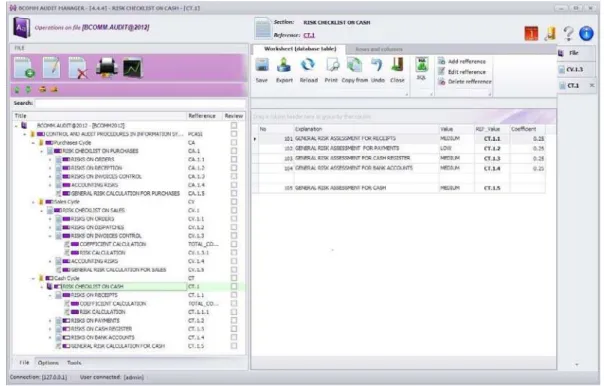Click the blue info icon
Screen dimensions: 604x386
[586, 33]
